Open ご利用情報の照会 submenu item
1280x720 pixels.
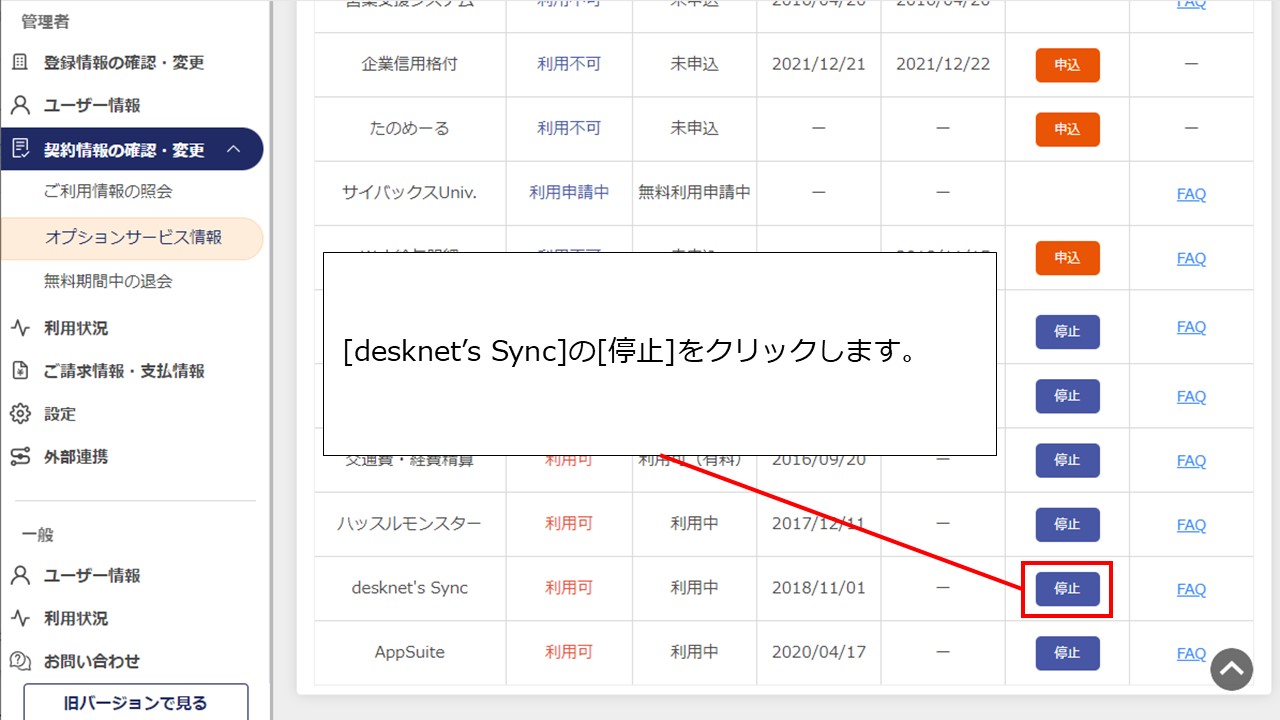[108, 191]
